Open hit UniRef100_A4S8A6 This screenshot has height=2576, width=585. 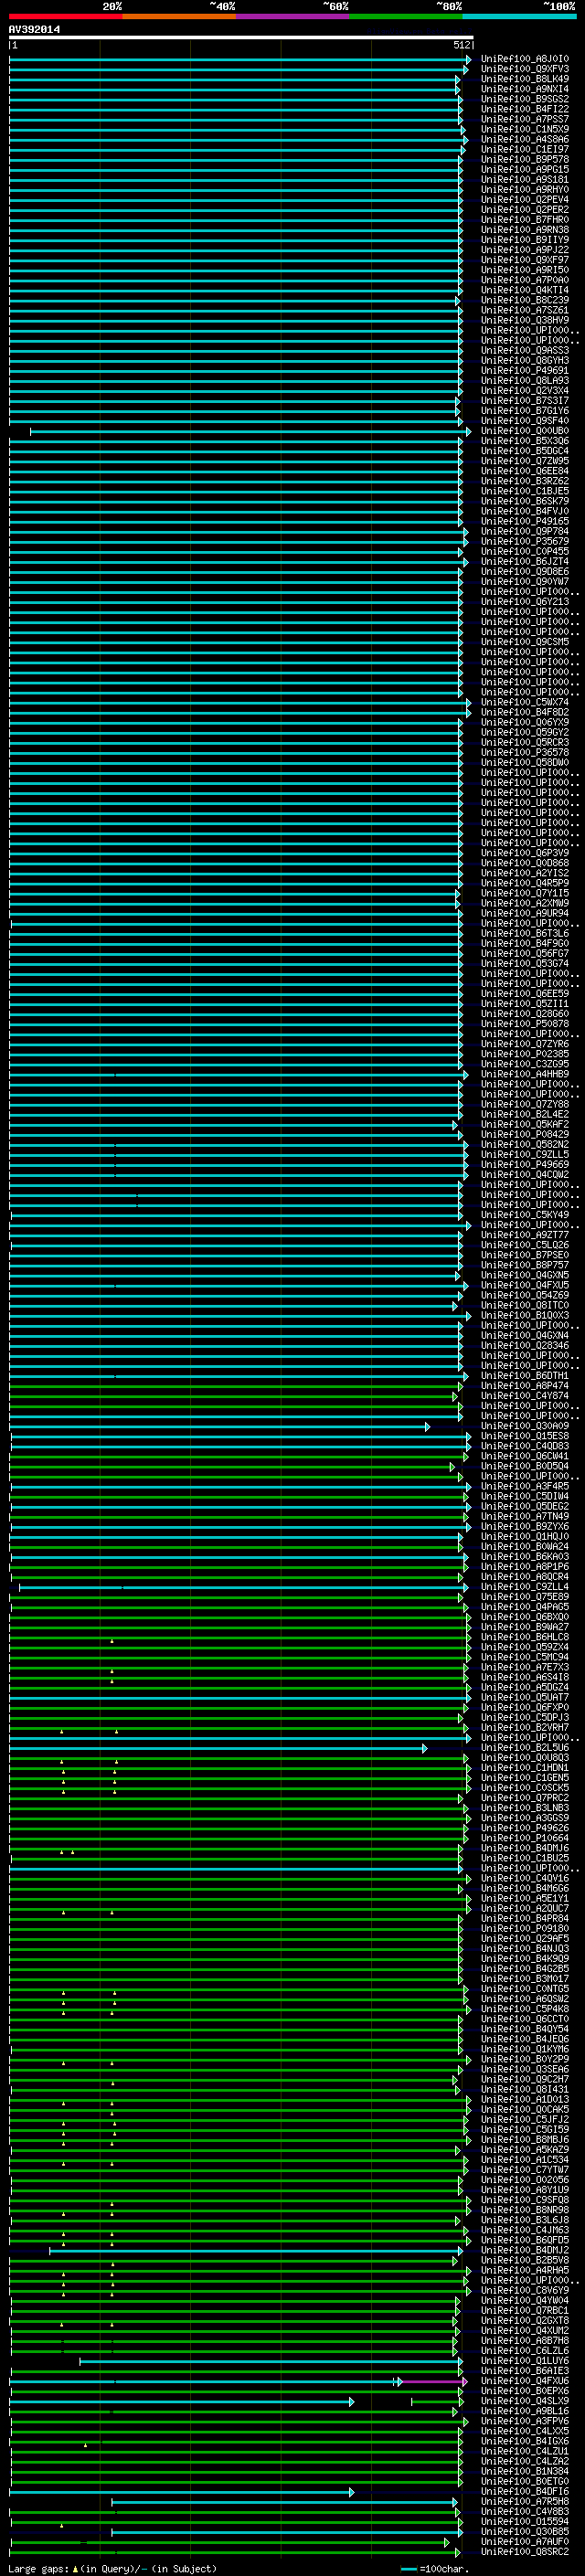pyautogui.click(x=525, y=139)
